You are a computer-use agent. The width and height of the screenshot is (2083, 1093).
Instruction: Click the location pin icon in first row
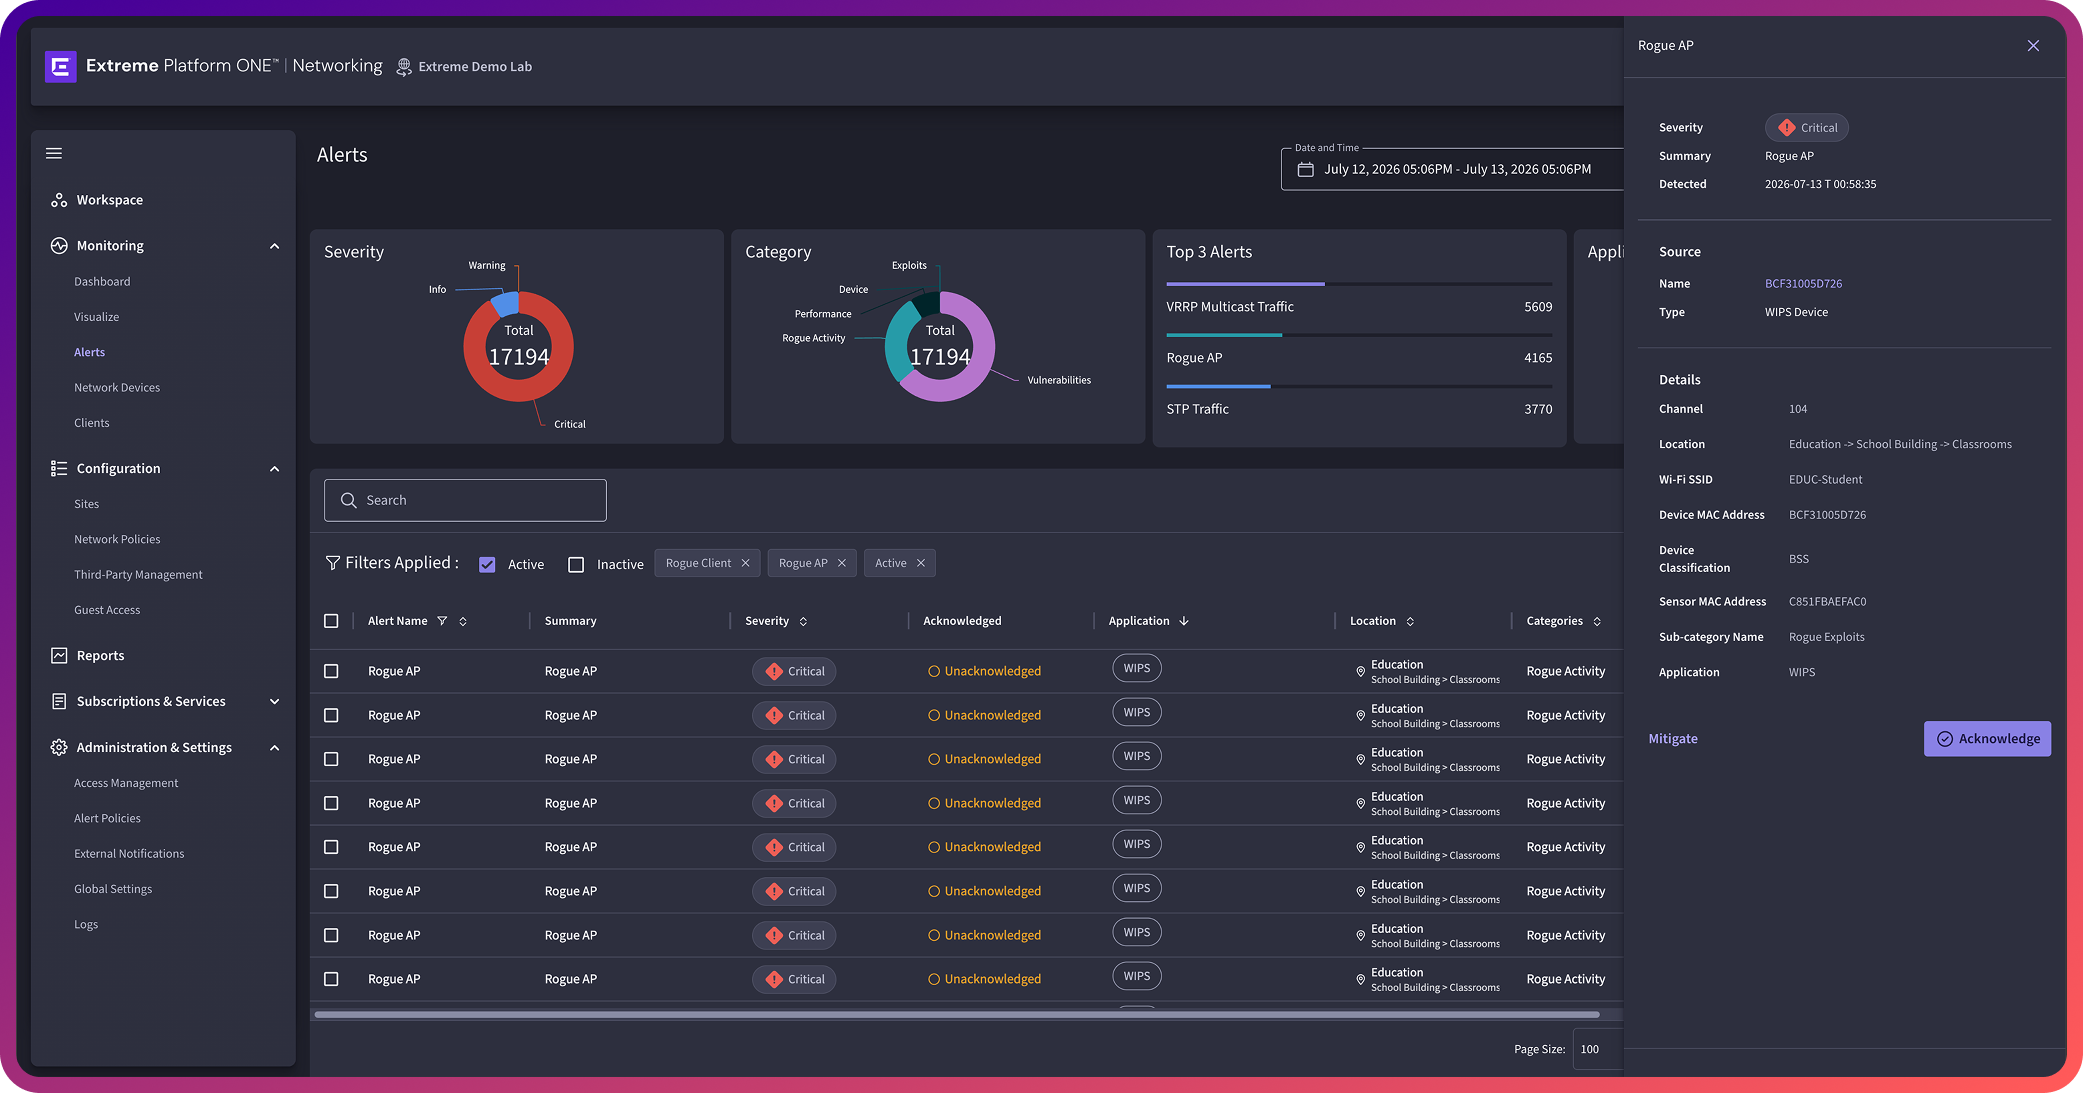point(1360,672)
